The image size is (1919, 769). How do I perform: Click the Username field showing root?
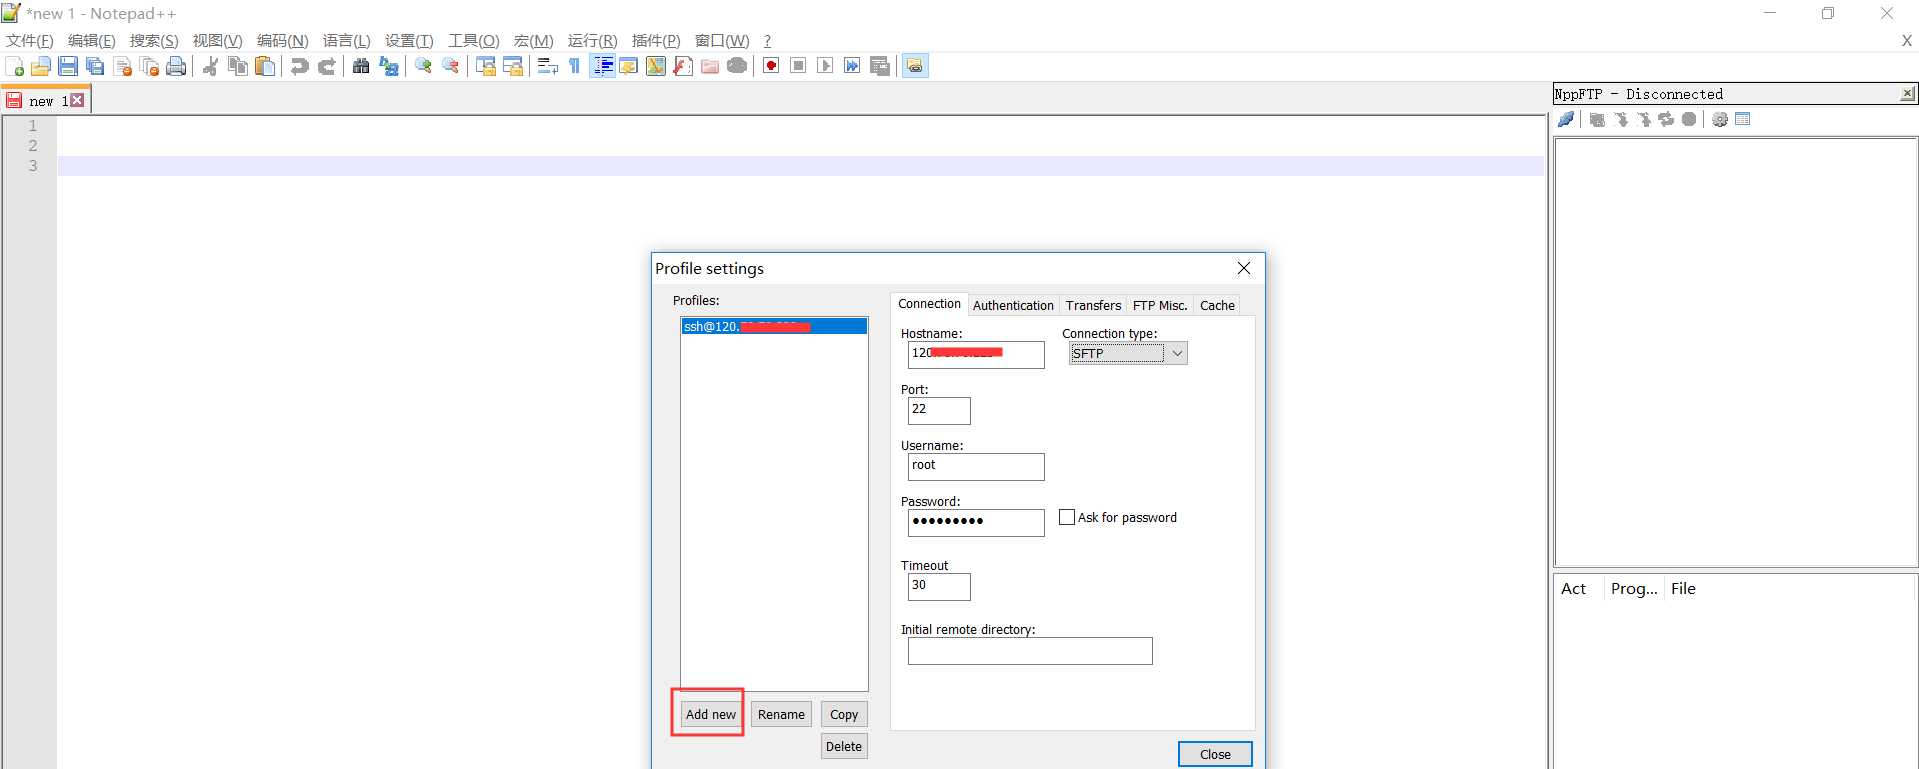coord(976,466)
